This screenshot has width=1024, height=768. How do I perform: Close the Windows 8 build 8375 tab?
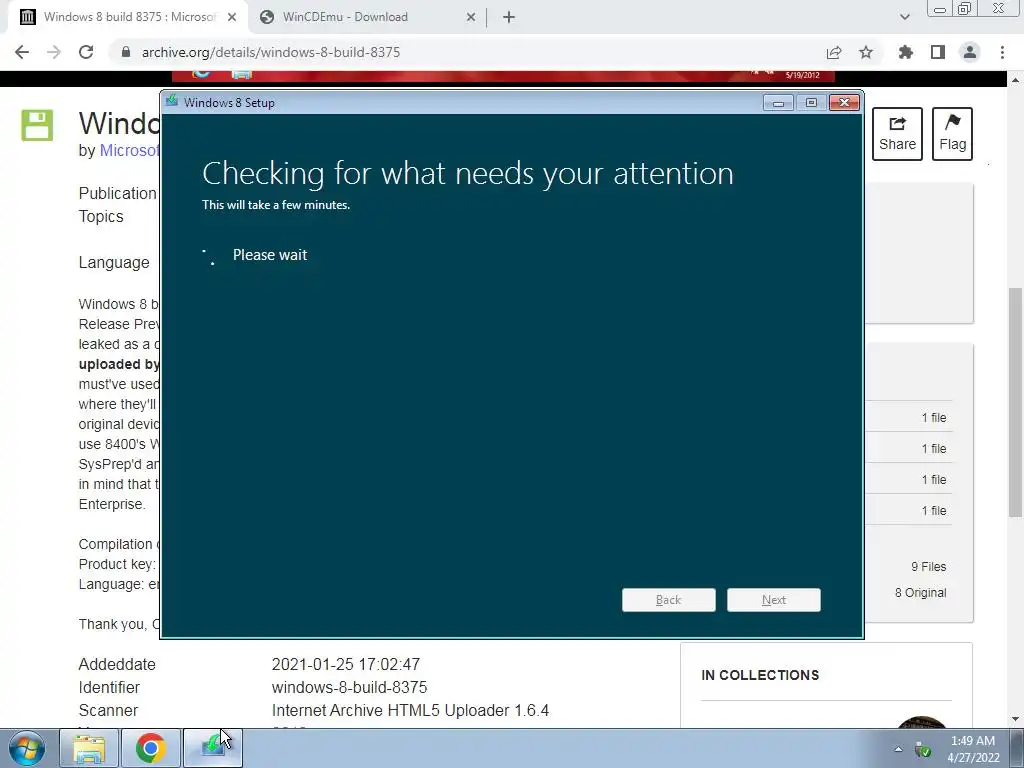[232, 17]
